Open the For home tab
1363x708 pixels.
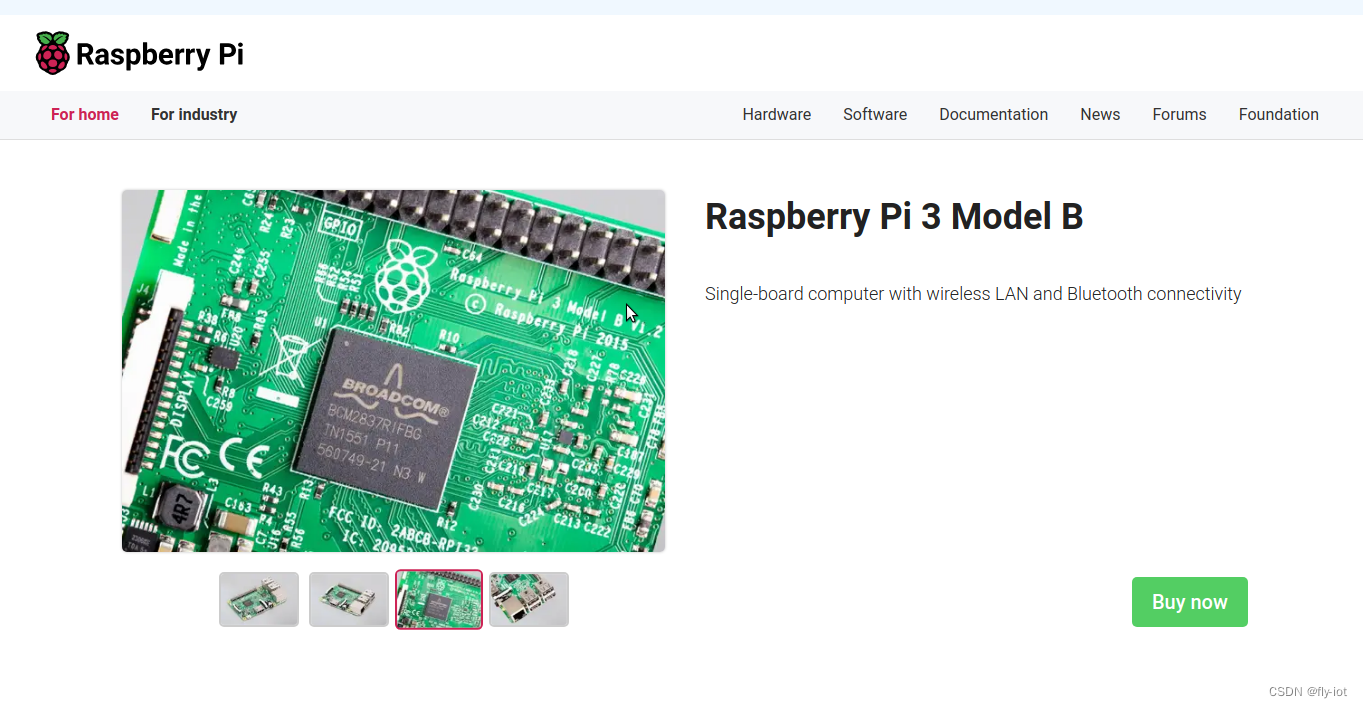coord(85,115)
